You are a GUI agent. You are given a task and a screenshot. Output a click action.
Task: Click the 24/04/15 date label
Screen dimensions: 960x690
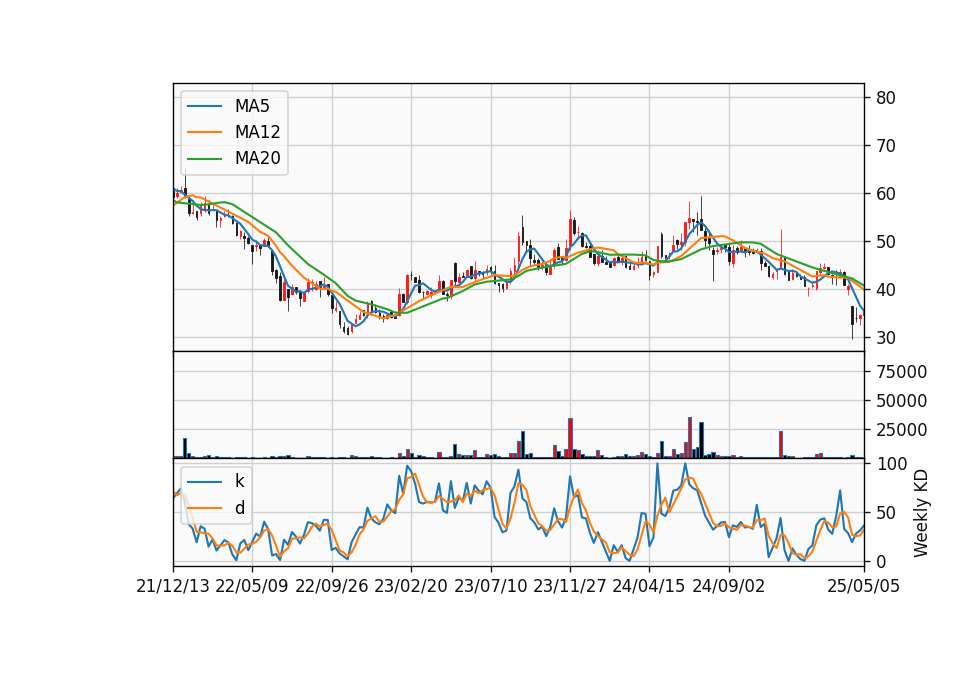[x=649, y=586]
